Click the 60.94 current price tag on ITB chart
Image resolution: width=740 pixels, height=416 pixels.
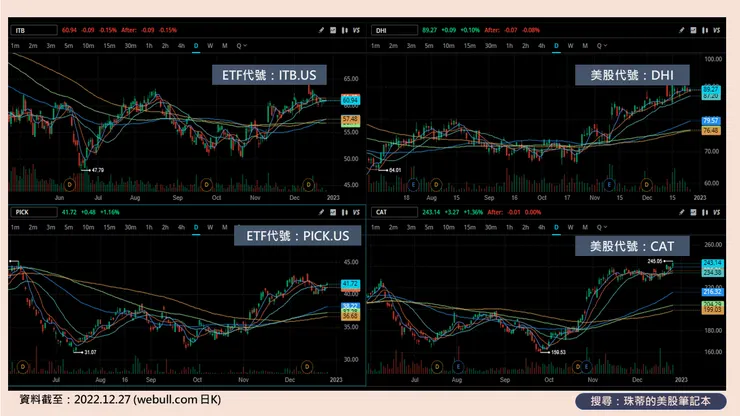(x=350, y=100)
